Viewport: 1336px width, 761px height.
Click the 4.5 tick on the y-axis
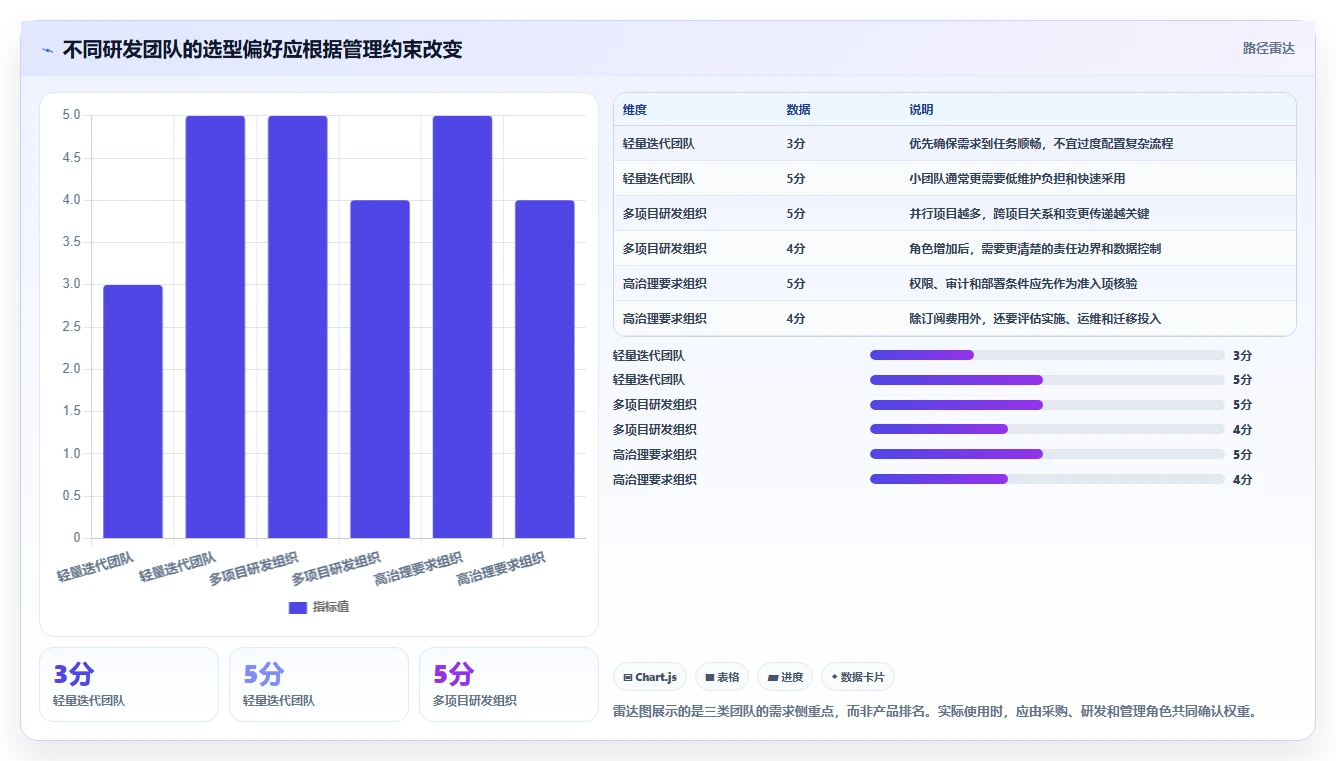click(71, 158)
